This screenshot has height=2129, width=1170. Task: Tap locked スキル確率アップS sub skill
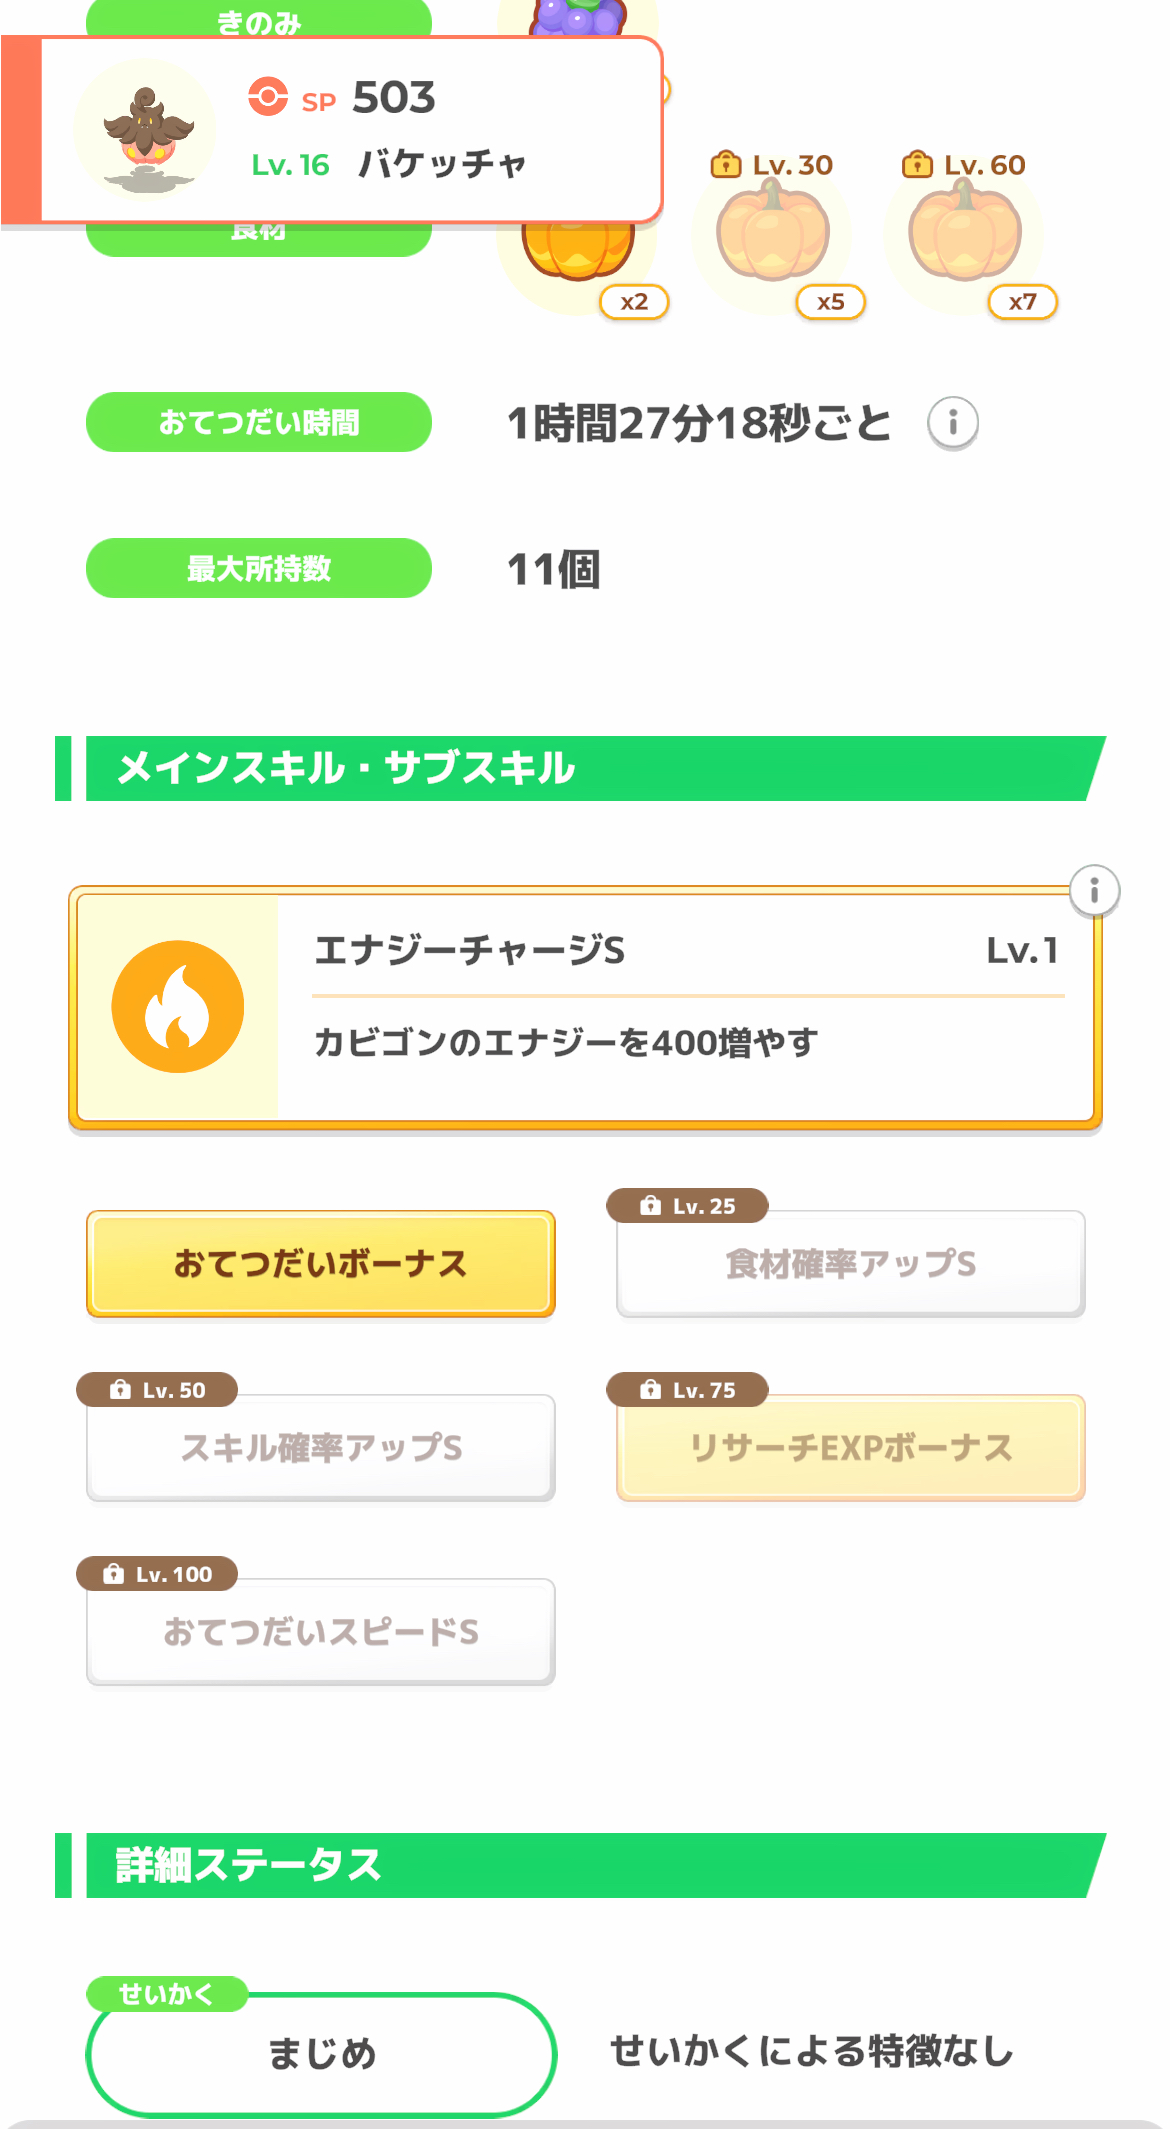[x=321, y=1448]
